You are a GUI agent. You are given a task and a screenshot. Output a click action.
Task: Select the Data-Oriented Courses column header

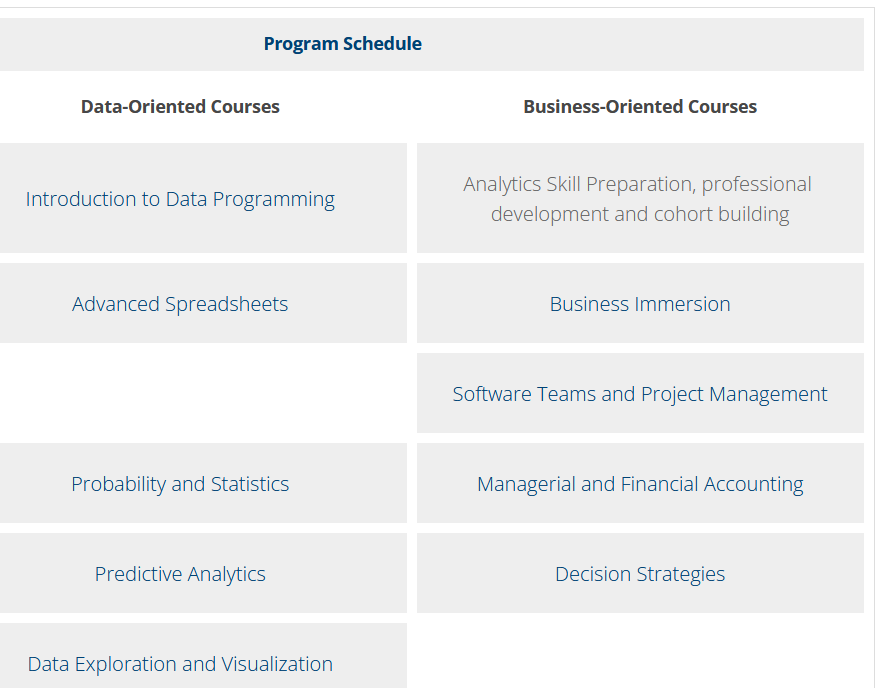pos(180,107)
